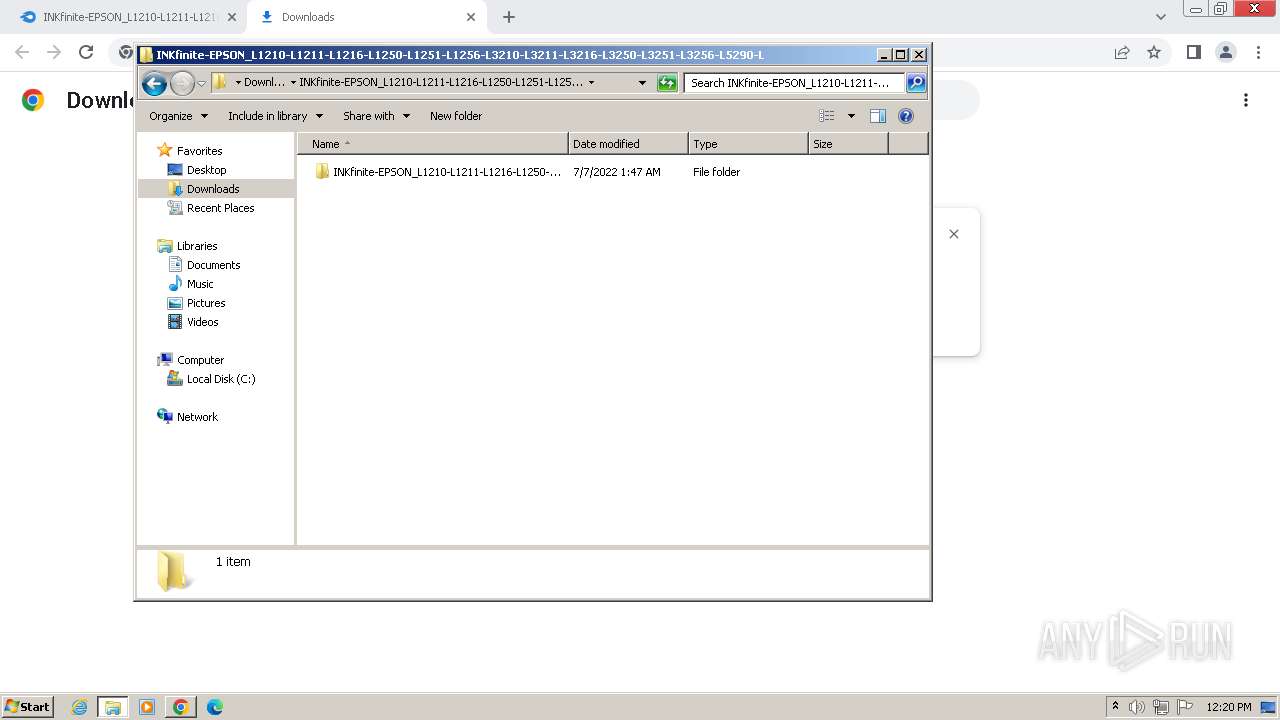Viewport: 1280px width, 720px height.
Task: Open the Videos library
Action: pyautogui.click(x=202, y=322)
